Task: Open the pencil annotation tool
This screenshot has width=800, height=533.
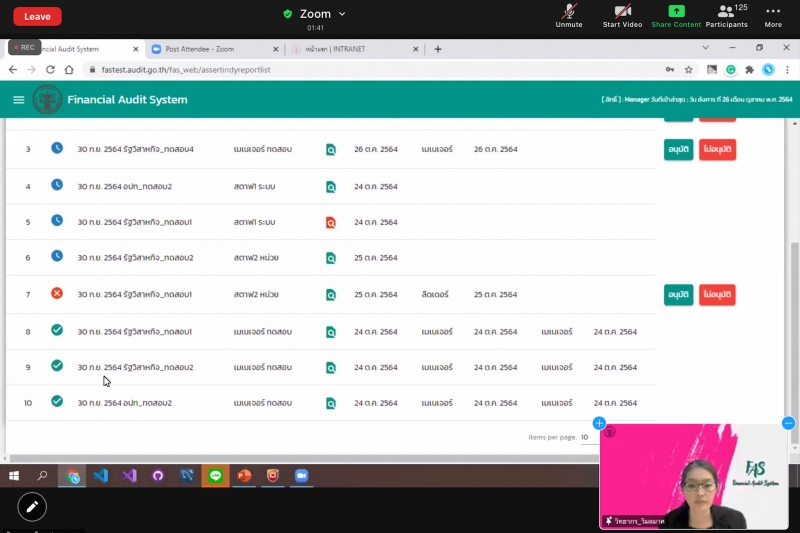Action: click(x=32, y=507)
